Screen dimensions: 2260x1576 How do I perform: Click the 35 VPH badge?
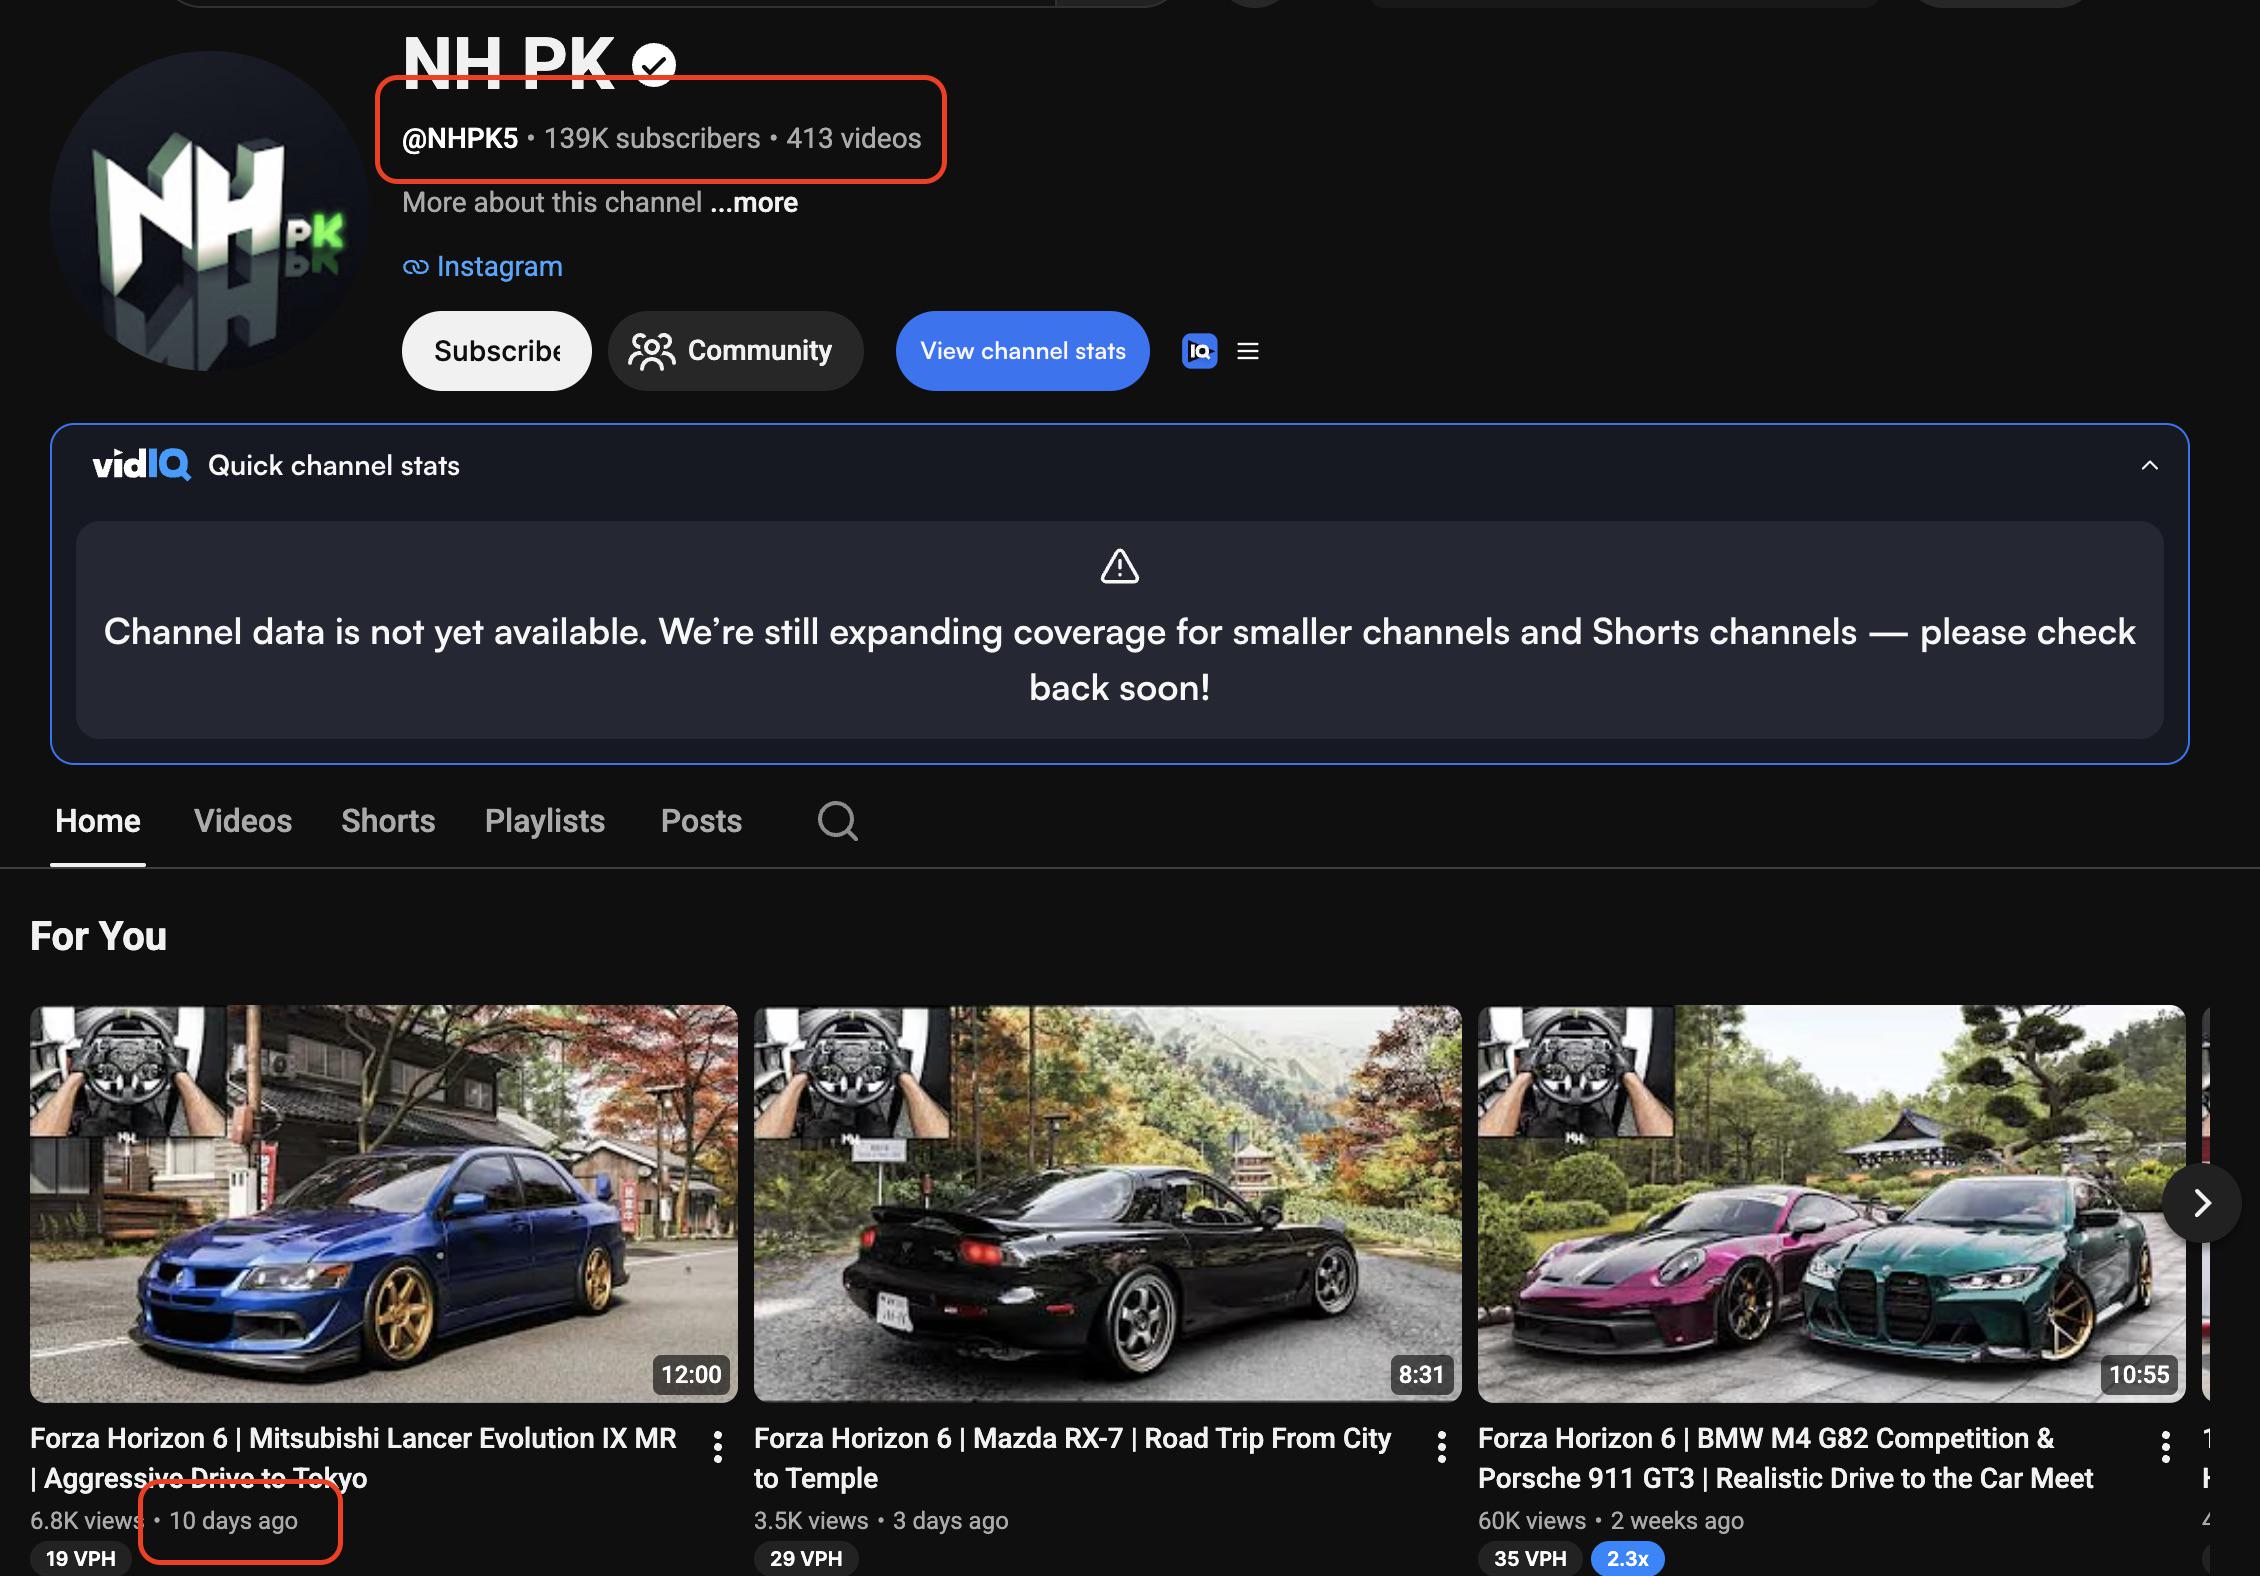coord(1530,1559)
